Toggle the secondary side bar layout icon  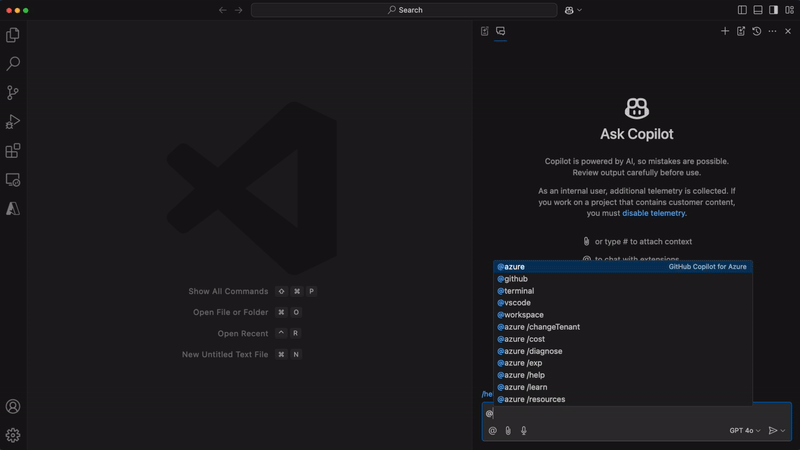click(773, 10)
